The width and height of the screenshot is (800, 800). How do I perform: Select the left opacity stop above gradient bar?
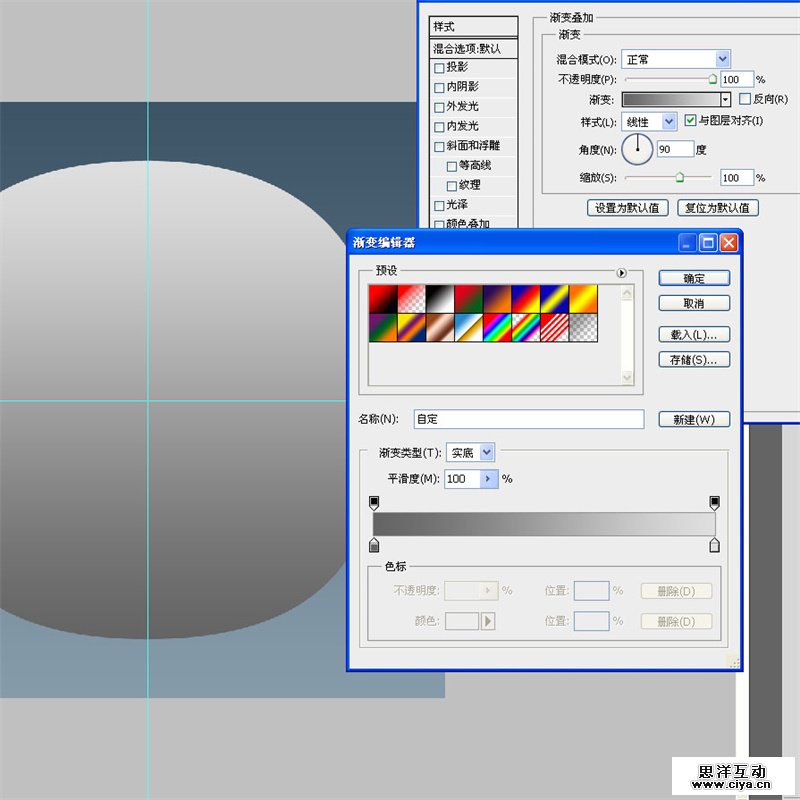click(x=374, y=502)
